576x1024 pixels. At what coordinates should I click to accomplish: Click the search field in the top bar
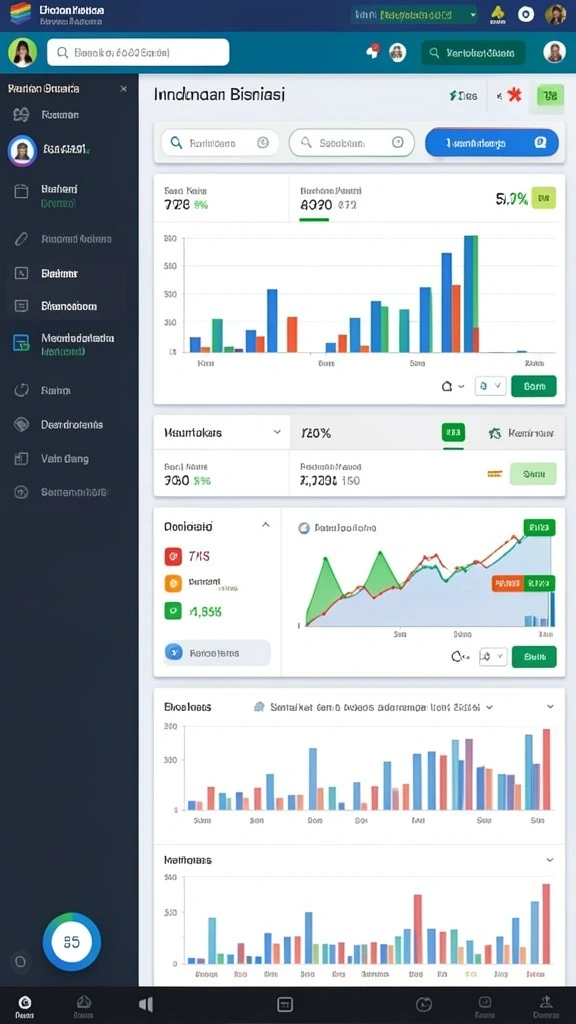pyautogui.click(x=138, y=52)
